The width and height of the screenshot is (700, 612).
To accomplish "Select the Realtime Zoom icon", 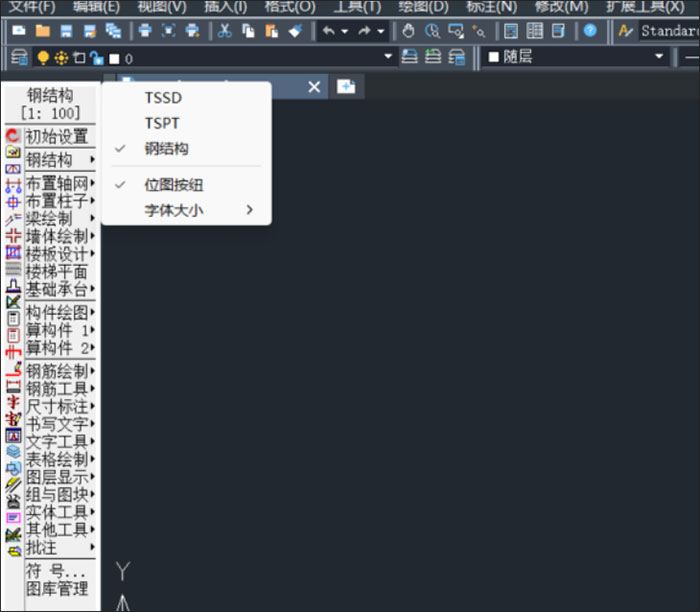I will pyautogui.click(x=432, y=31).
